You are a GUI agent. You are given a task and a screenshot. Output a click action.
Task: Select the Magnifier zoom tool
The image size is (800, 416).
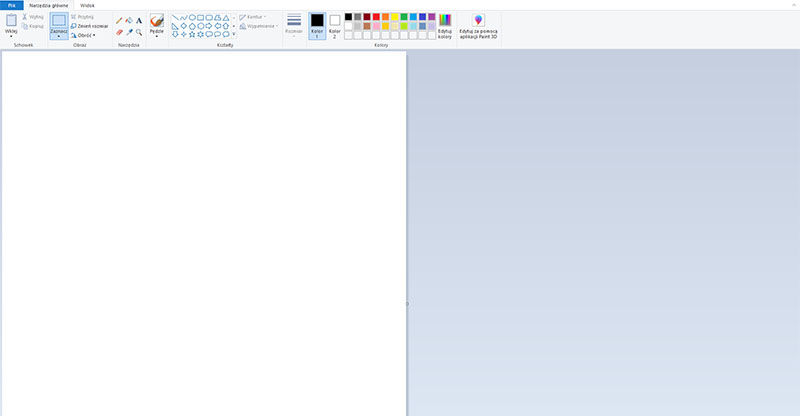139,32
